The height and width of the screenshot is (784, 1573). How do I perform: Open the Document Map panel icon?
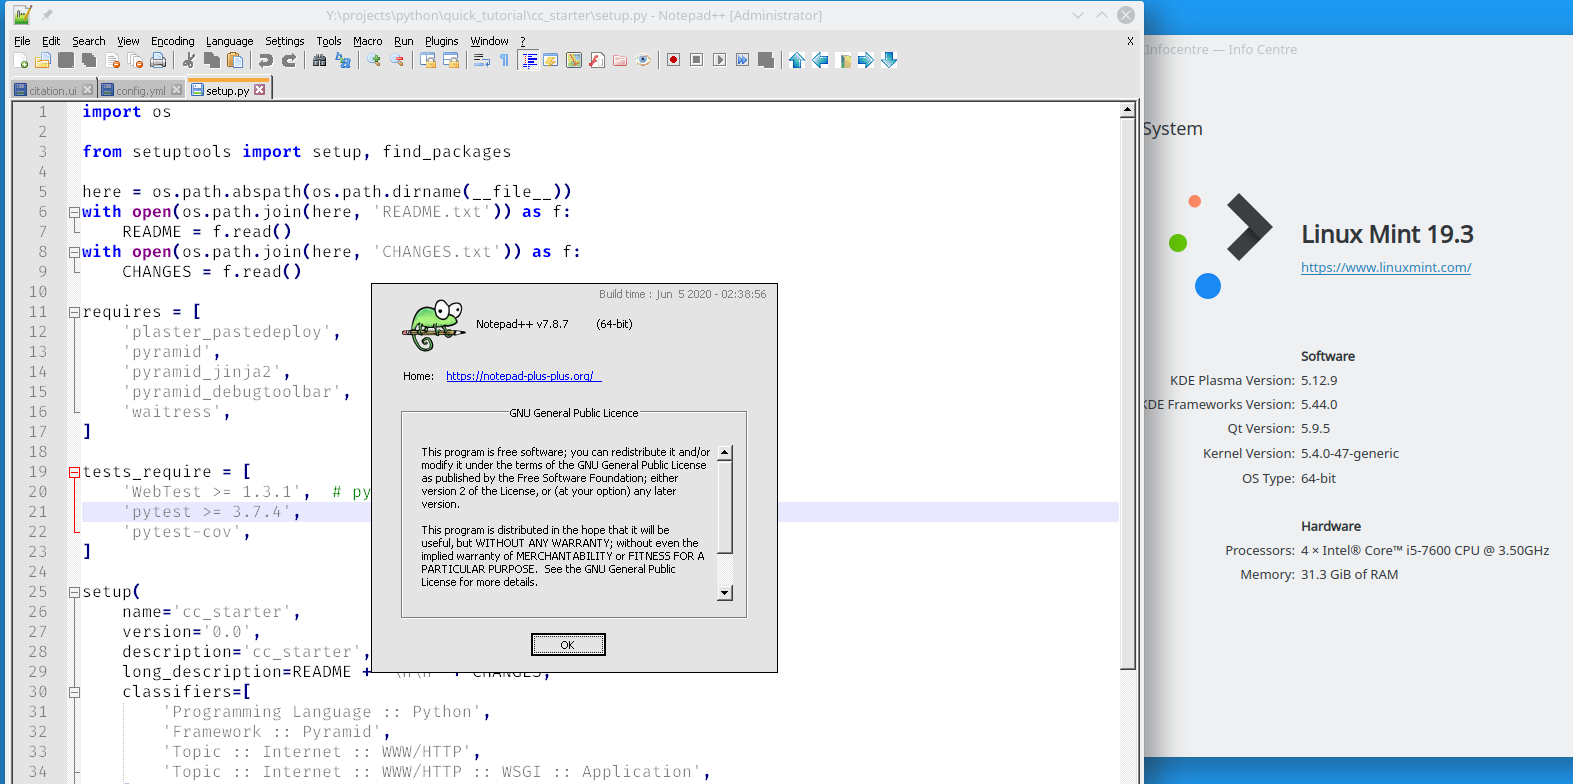574,60
